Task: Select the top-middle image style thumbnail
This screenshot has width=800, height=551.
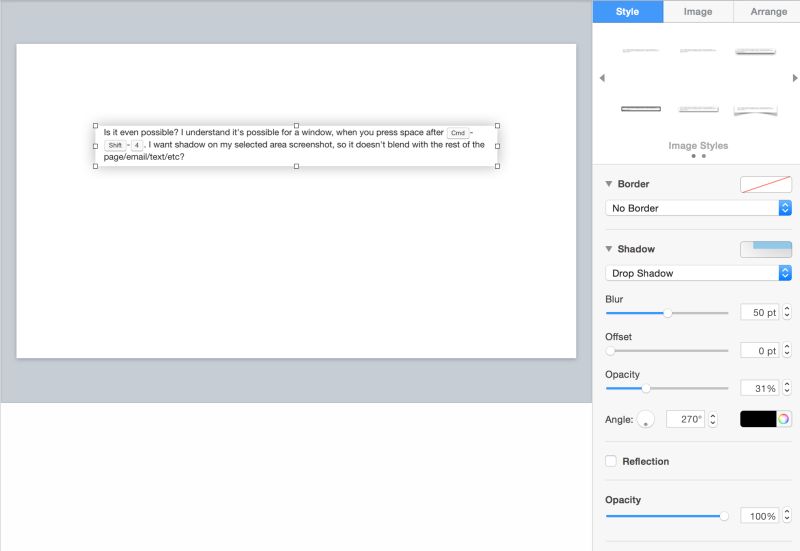Action: 698,51
